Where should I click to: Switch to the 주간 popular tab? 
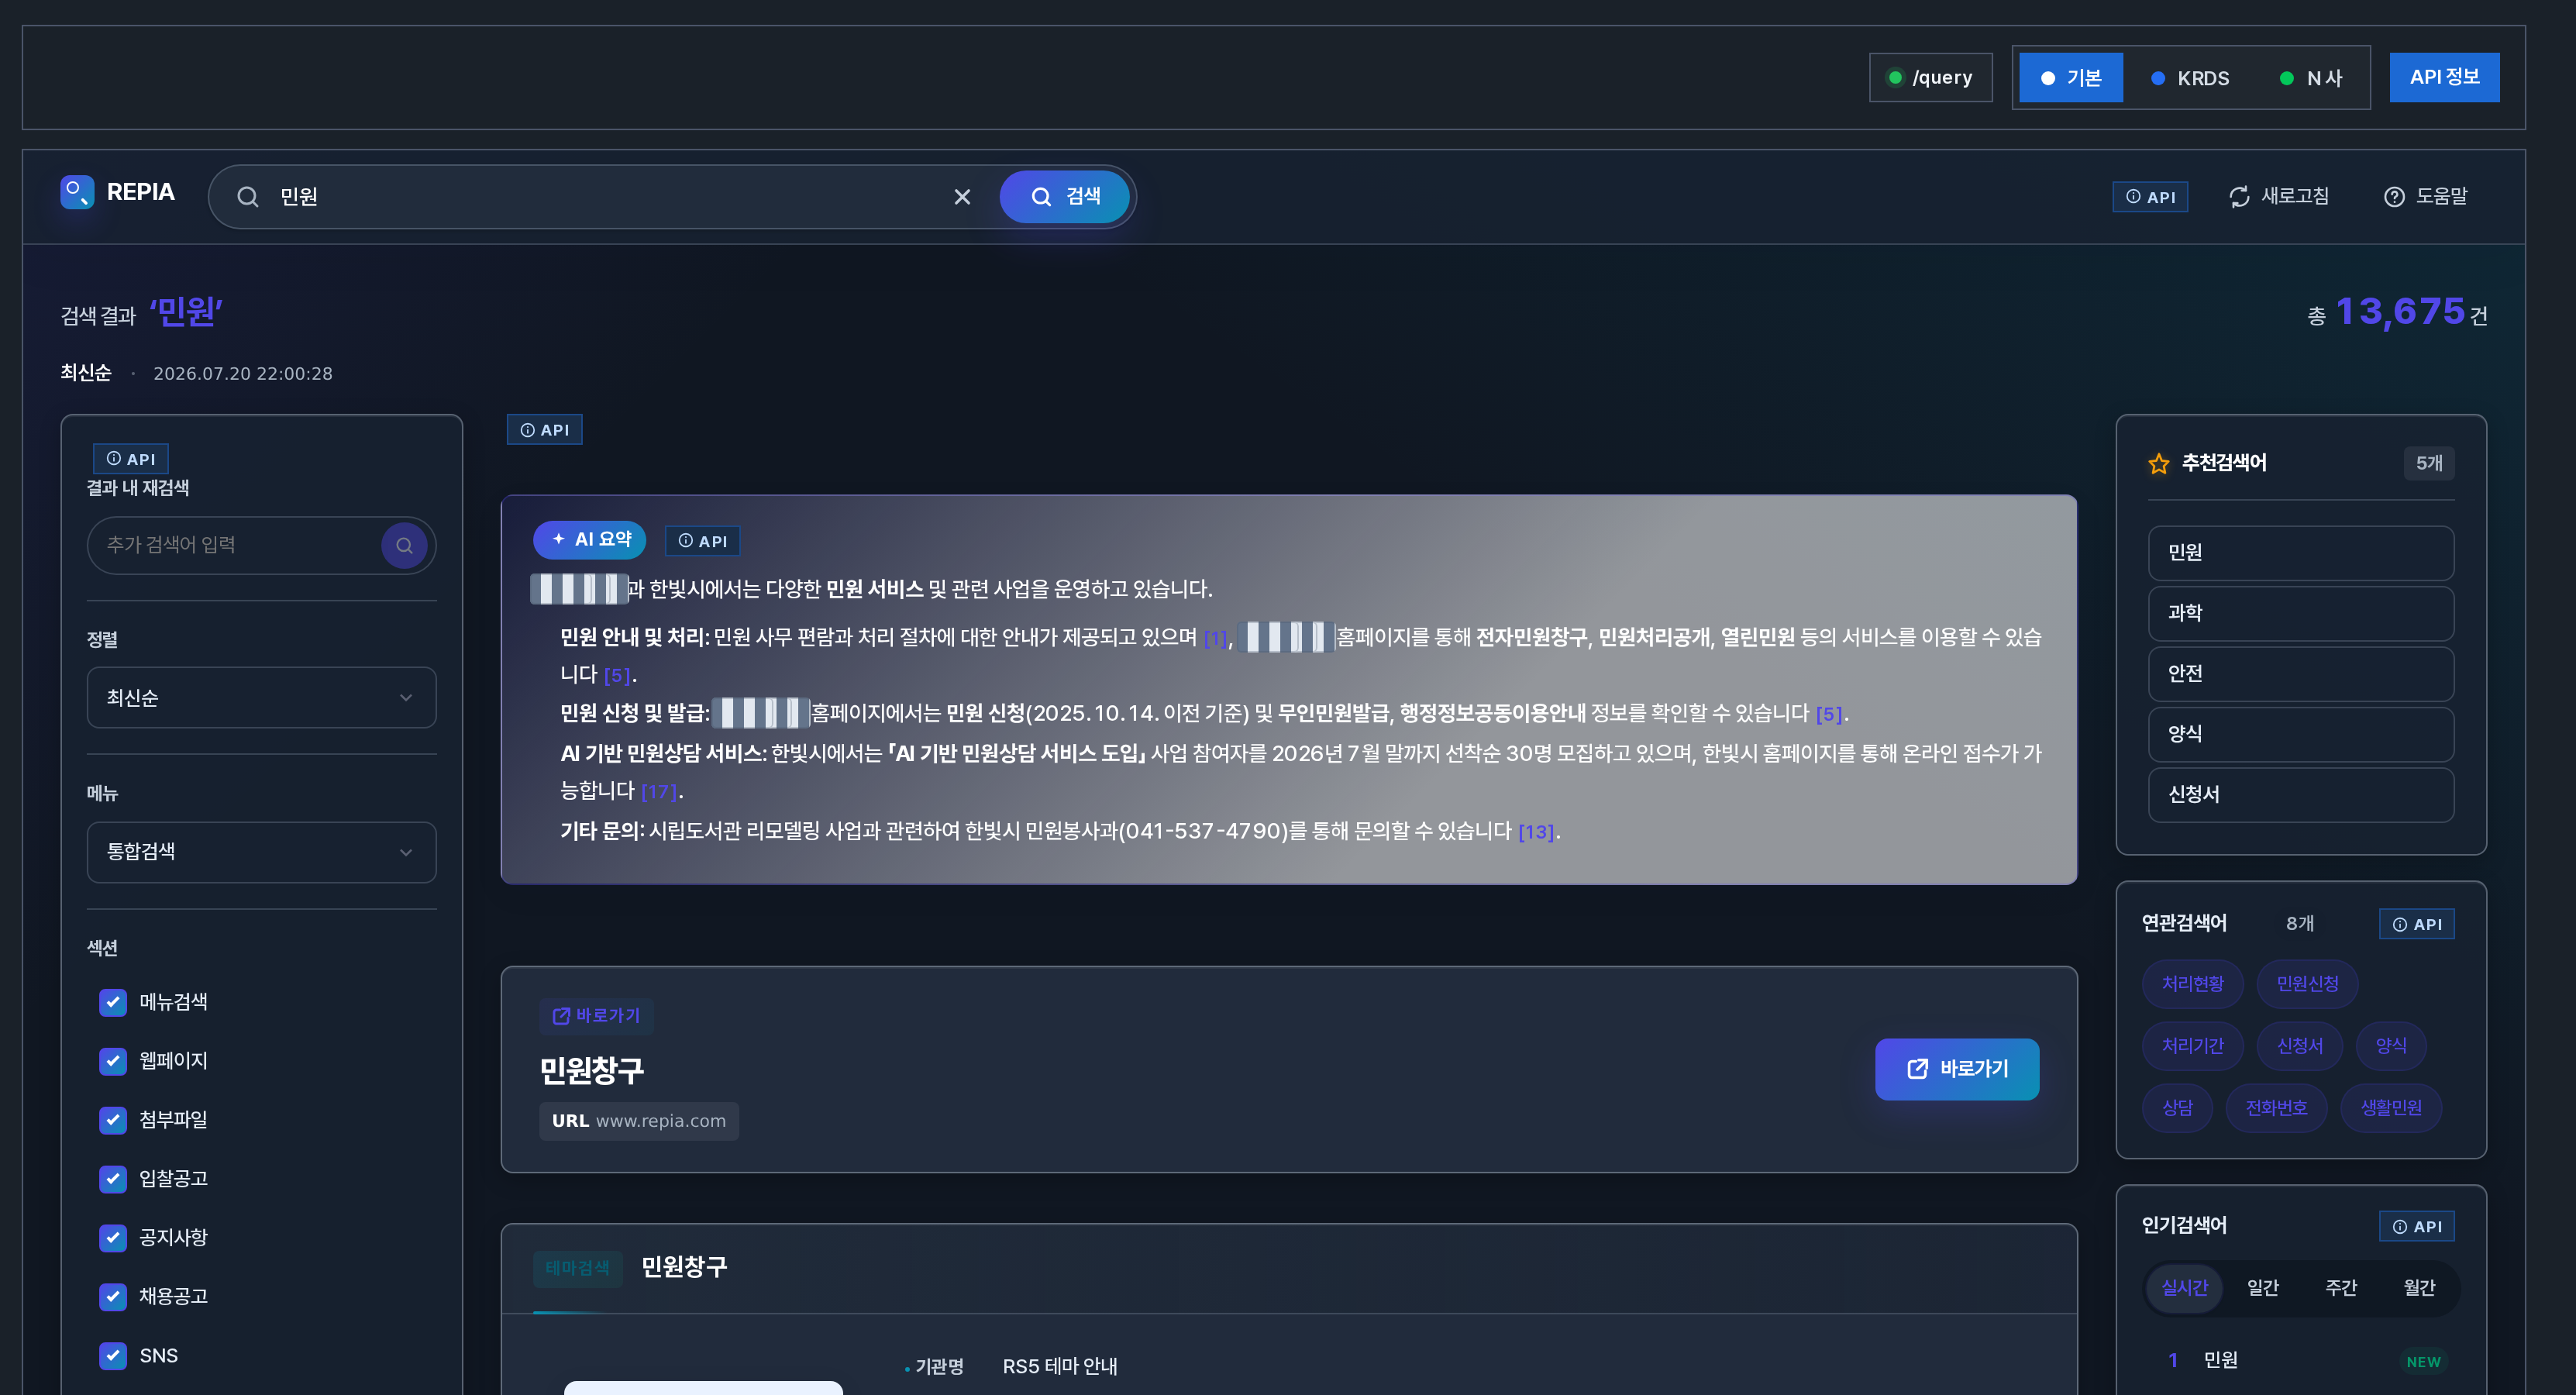tap(2341, 1288)
